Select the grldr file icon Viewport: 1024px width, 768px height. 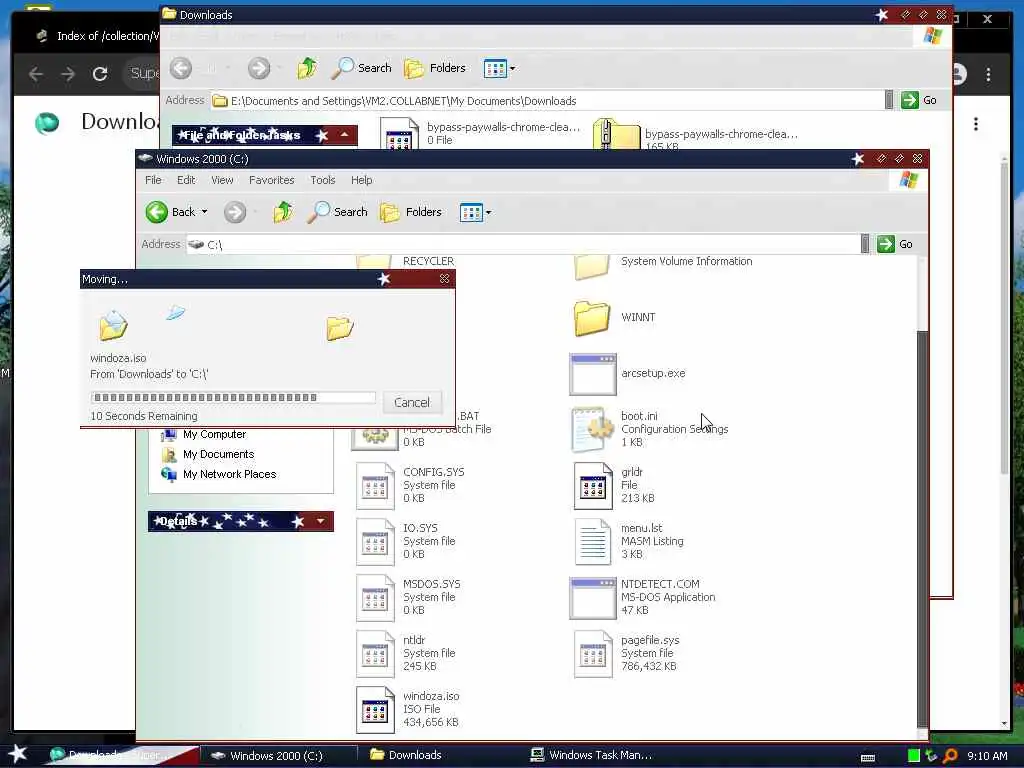pyautogui.click(x=592, y=486)
